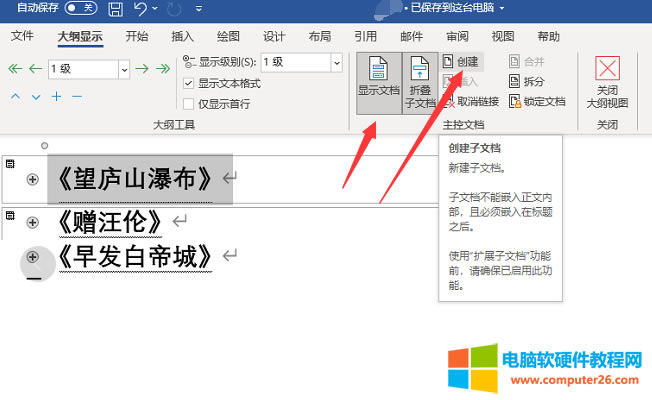Enable Show First Line Only (仅显示首行) checkbox

[x=189, y=103]
